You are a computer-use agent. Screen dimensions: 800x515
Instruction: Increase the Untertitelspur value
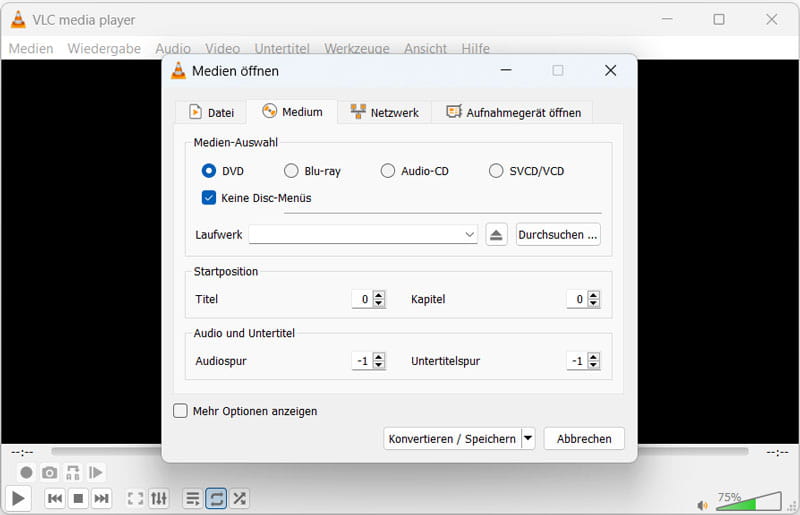point(593,357)
